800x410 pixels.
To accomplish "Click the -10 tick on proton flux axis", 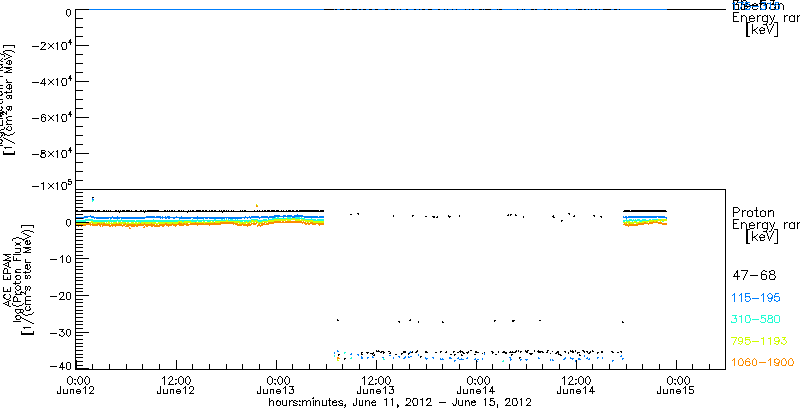I will tap(60, 259).
